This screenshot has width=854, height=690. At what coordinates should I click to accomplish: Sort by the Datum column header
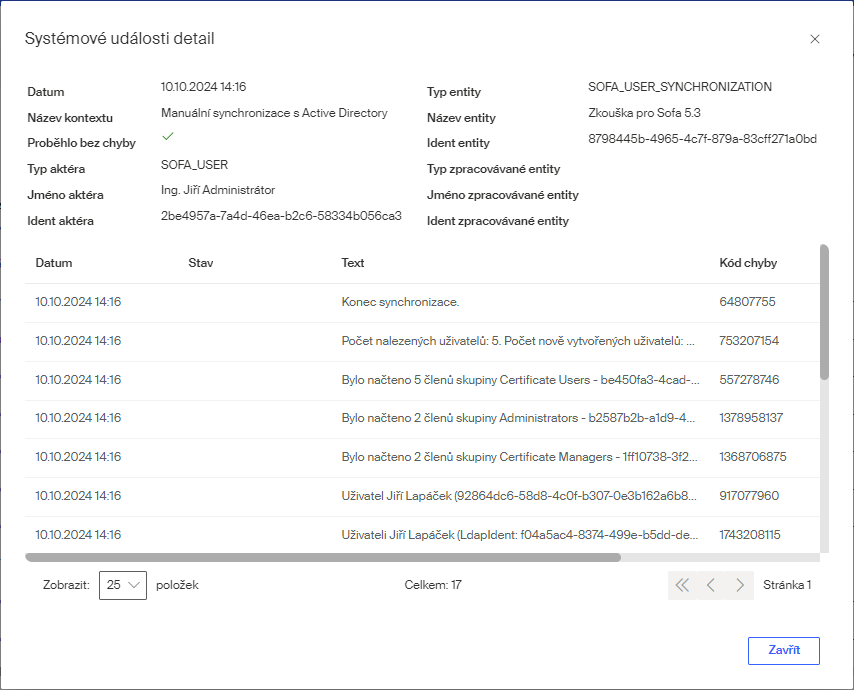click(54, 262)
